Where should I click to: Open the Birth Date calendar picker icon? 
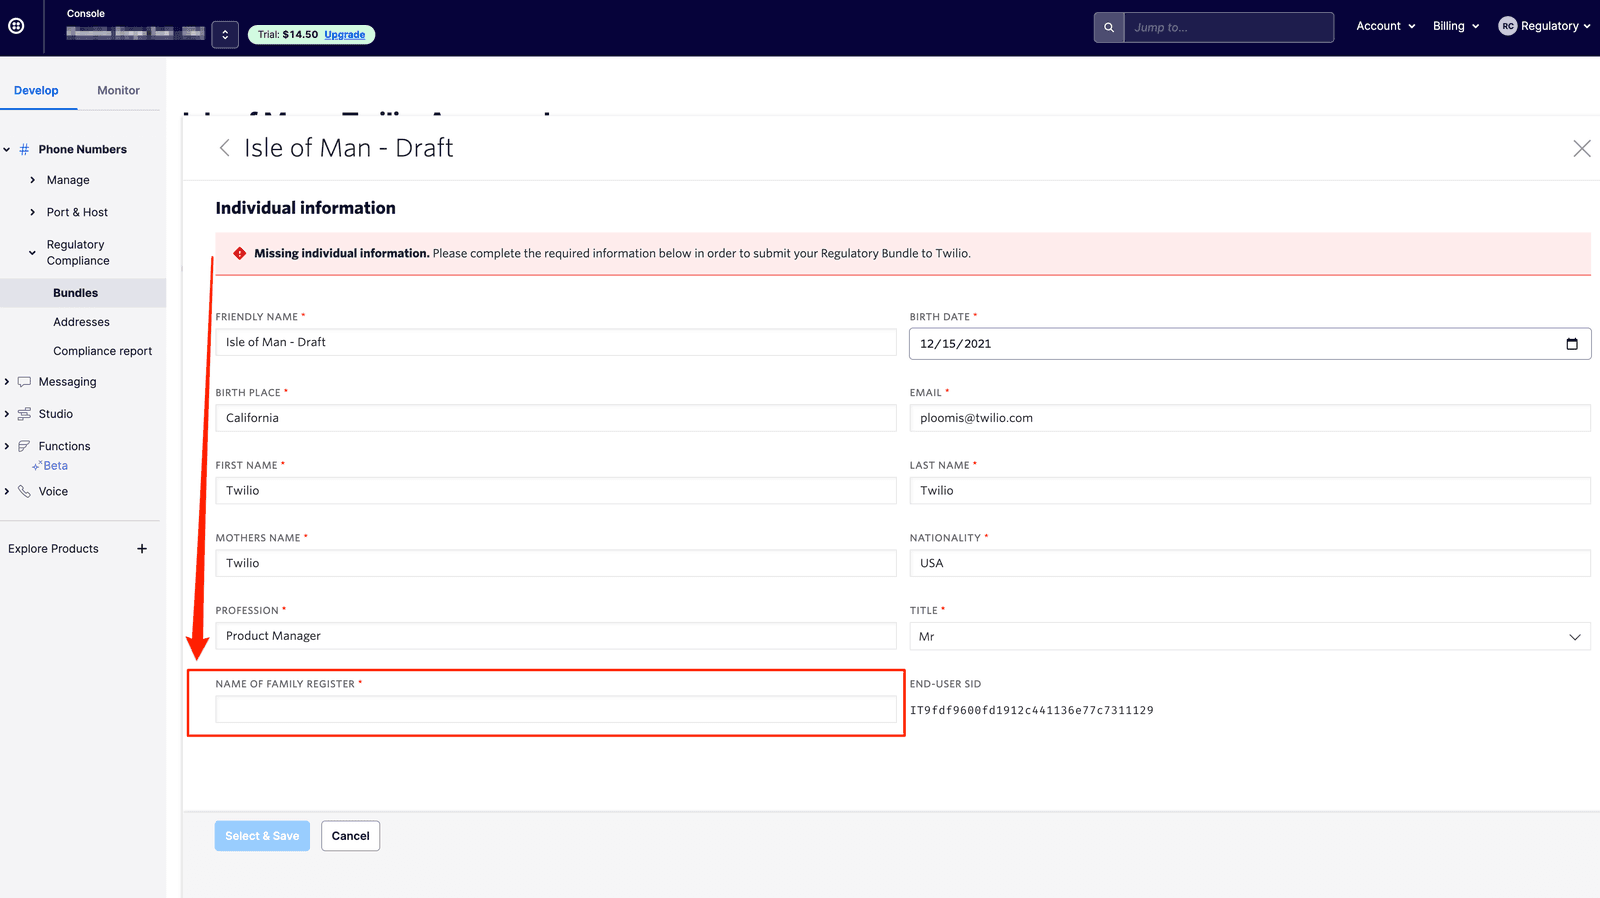tap(1571, 344)
